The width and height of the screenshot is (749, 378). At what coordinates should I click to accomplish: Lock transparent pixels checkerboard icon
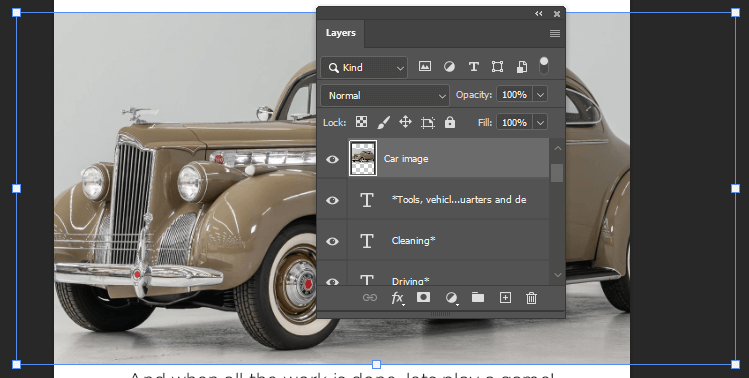[x=362, y=122]
